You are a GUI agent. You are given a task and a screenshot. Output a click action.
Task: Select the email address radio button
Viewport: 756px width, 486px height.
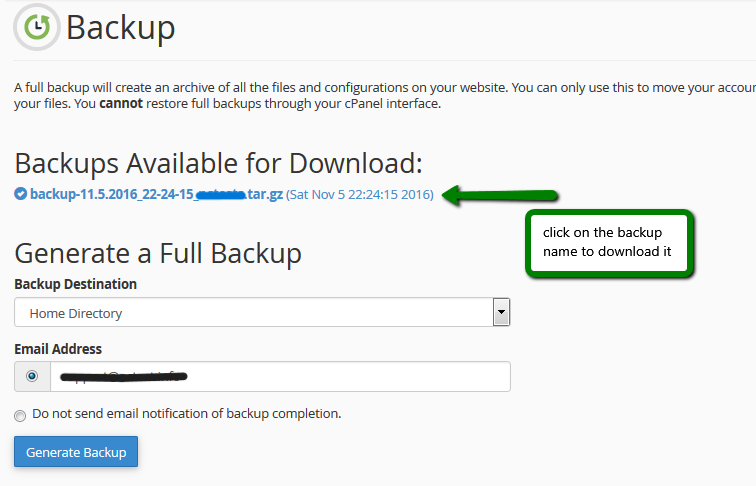(x=32, y=376)
